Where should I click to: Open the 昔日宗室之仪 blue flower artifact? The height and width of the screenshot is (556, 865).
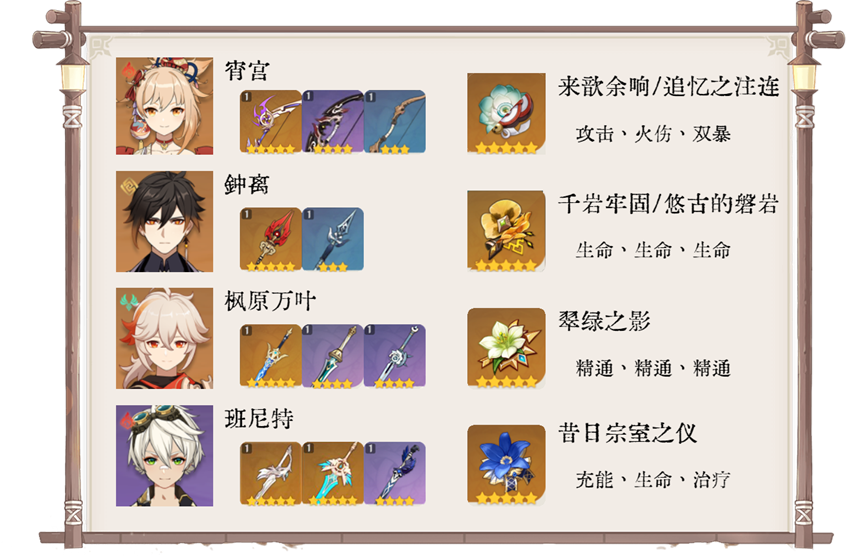click(506, 464)
